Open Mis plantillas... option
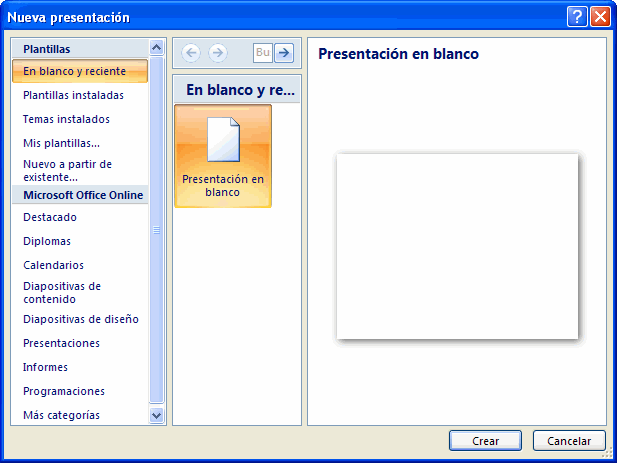The height and width of the screenshot is (463, 617). 61,143
